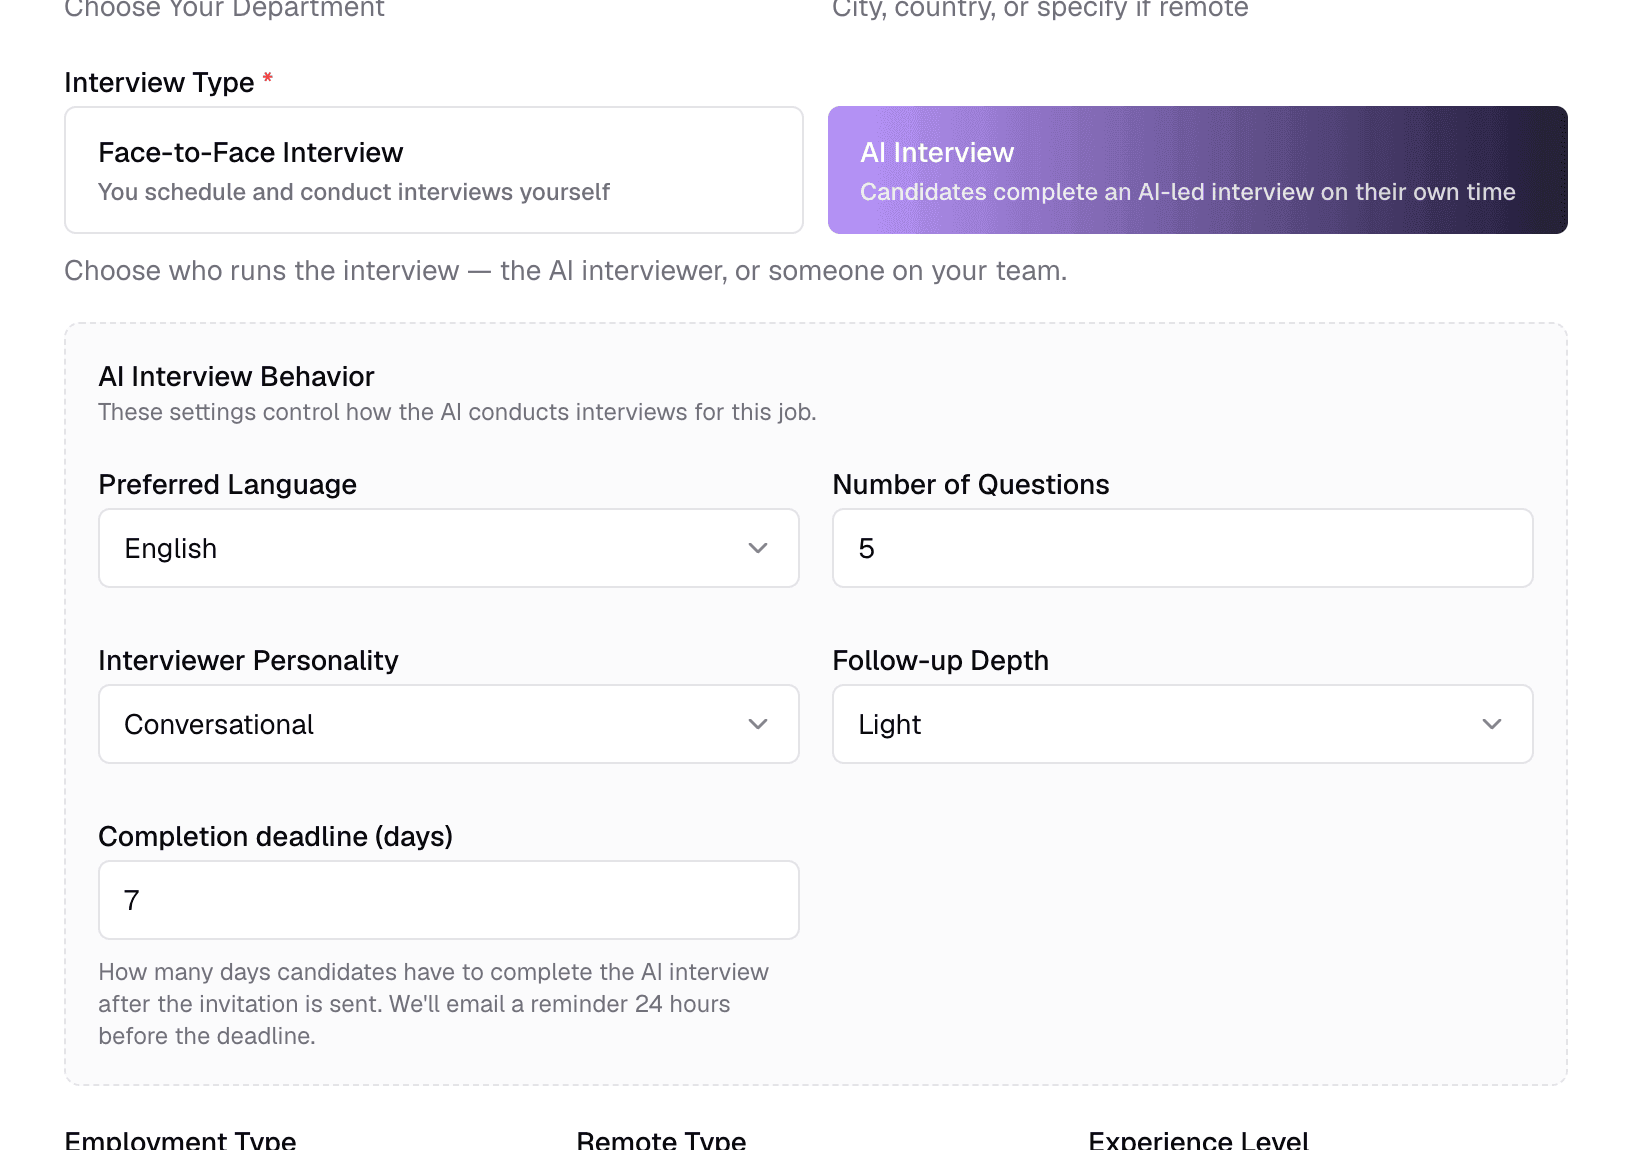
Task: Click the Follow-up Depth label
Action: pos(940,660)
